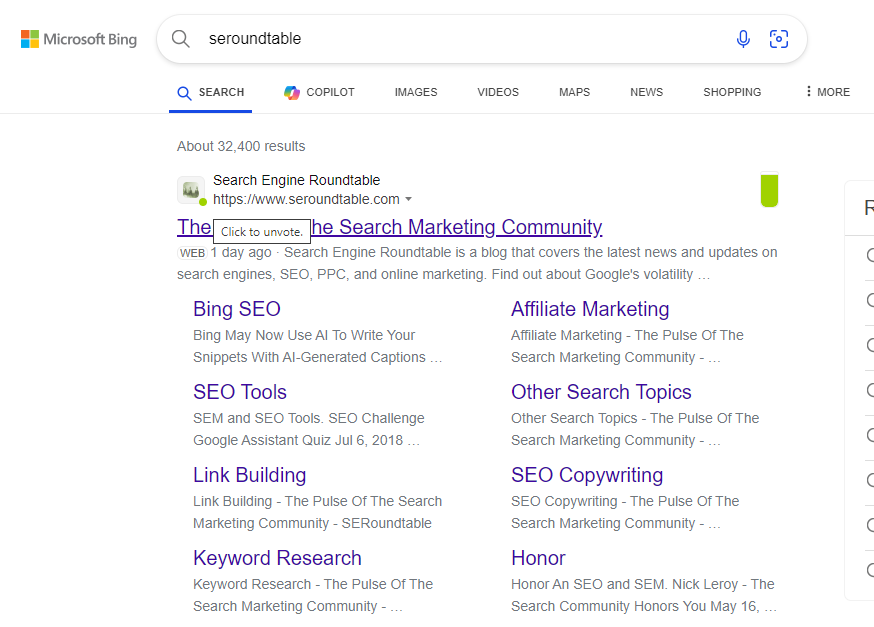Switch to the Images tab
Screen dimensions: 874x627
(416, 92)
